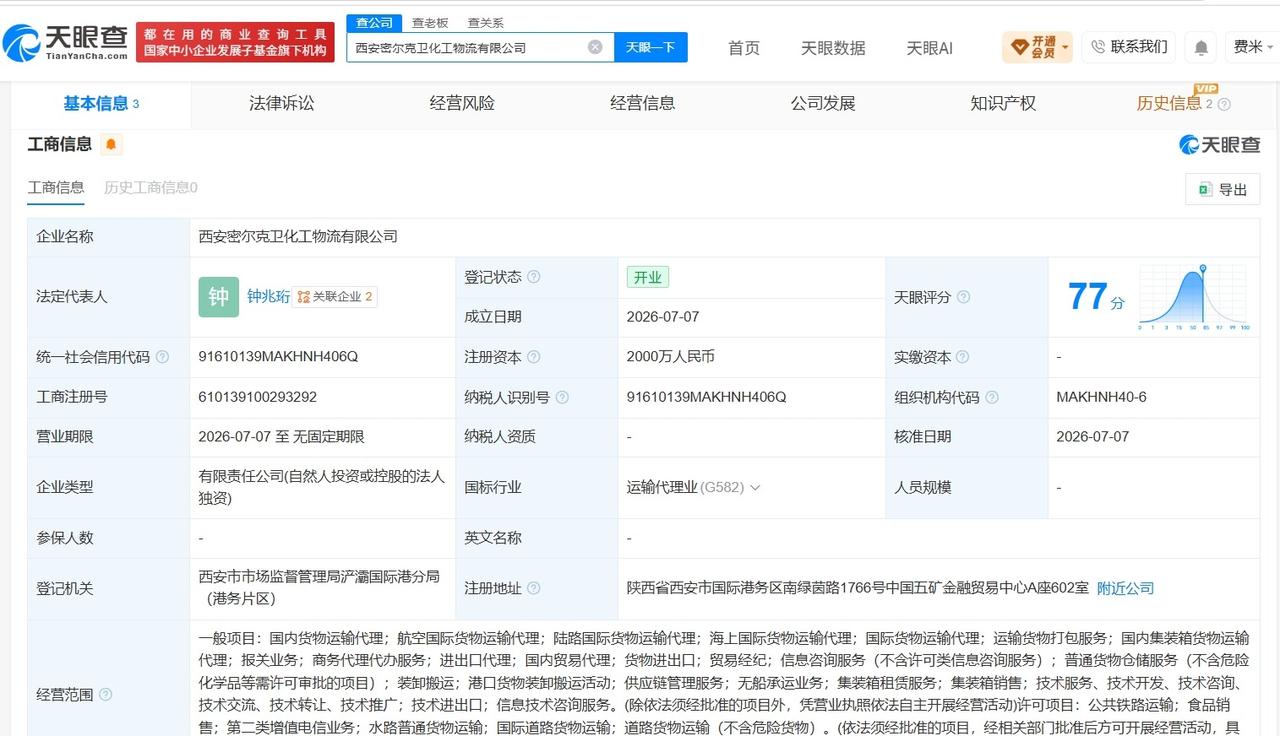The height and width of the screenshot is (736, 1280).
Task: Open the 经营信息 tab
Action: click(x=642, y=103)
